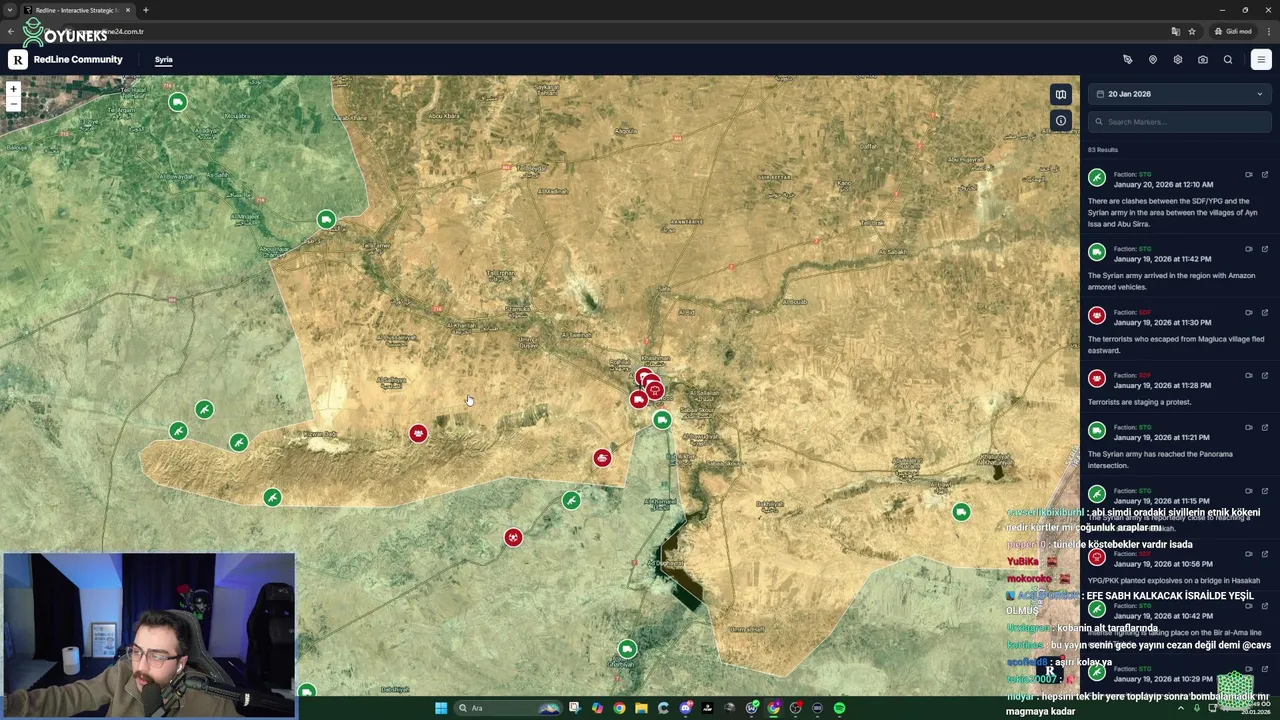Select the draw pen tool in header
Viewport: 1280px width, 720px height.
[x=1128, y=60]
